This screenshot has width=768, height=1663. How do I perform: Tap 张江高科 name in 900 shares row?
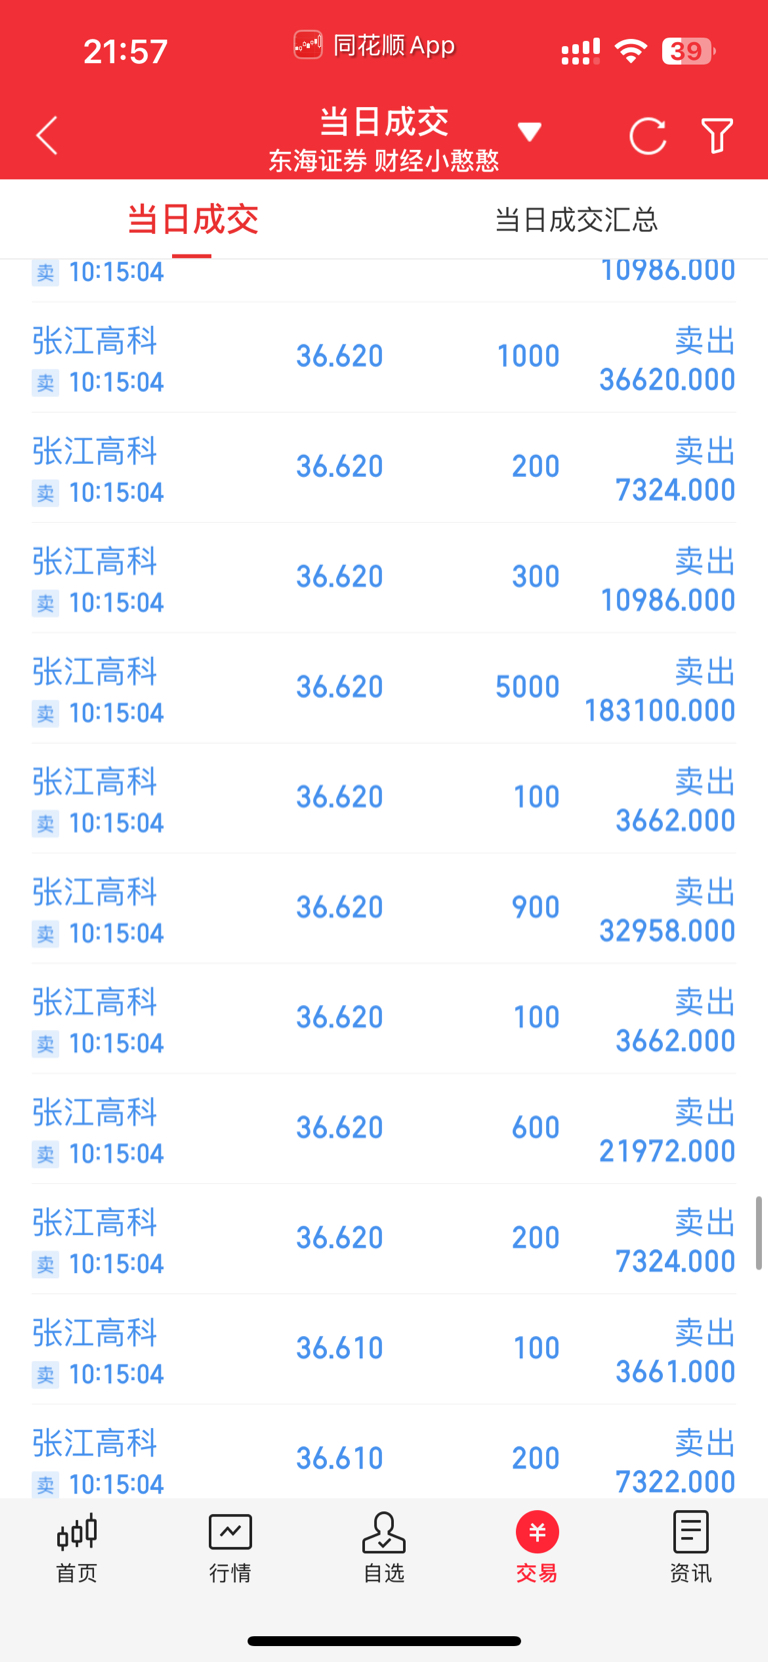click(95, 892)
